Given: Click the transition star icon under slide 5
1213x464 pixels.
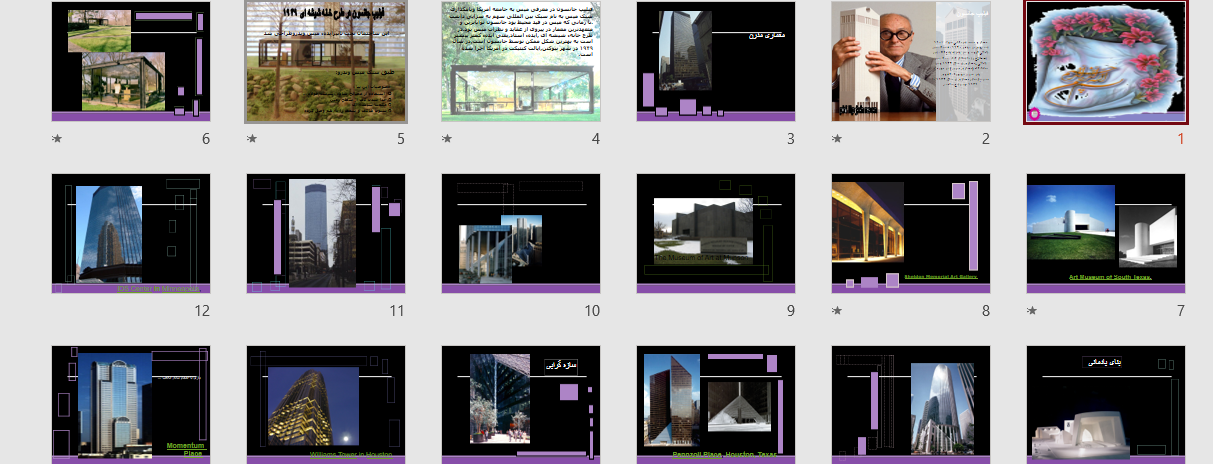Looking at the screenshot, I should 252,139.
